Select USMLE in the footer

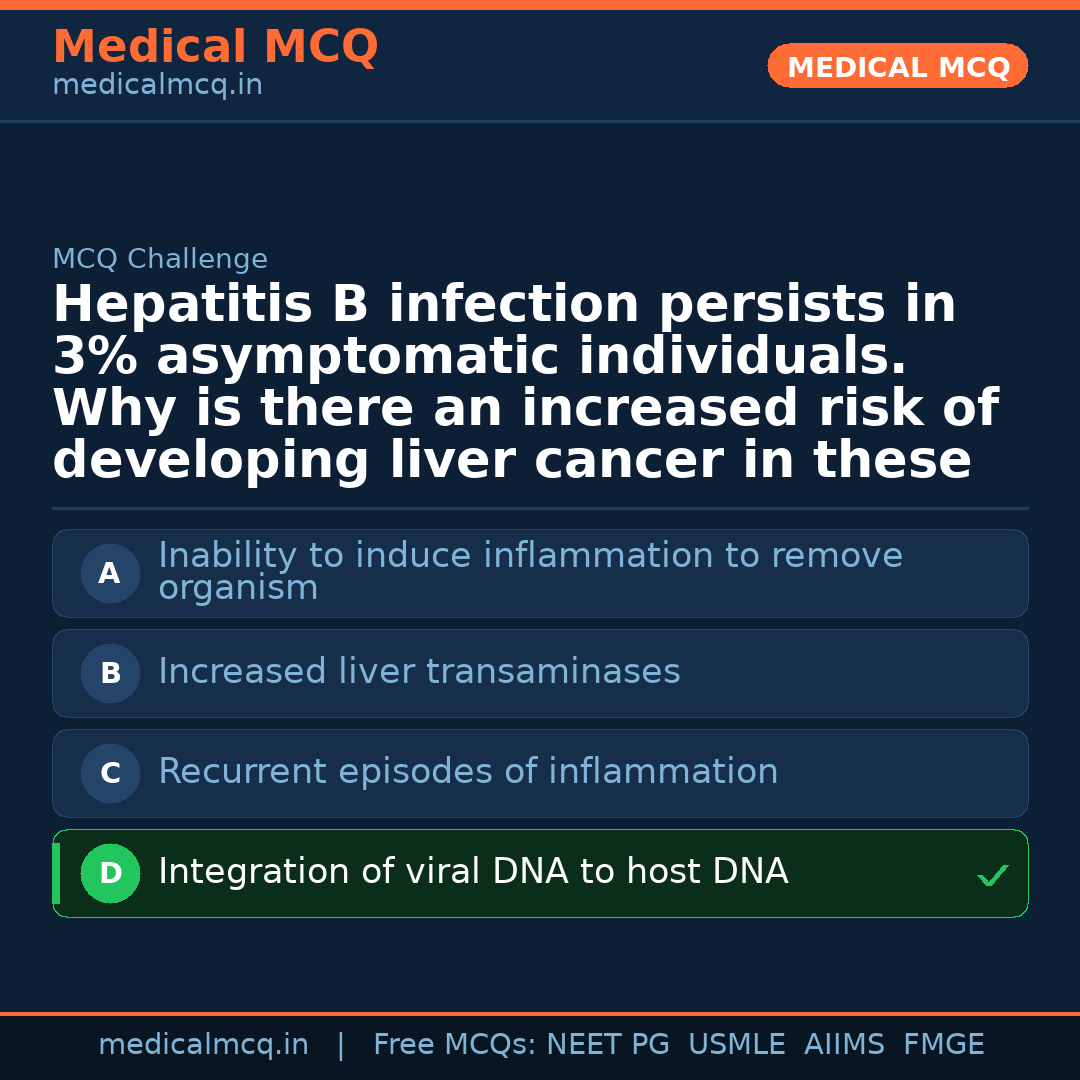[736, 1045]
